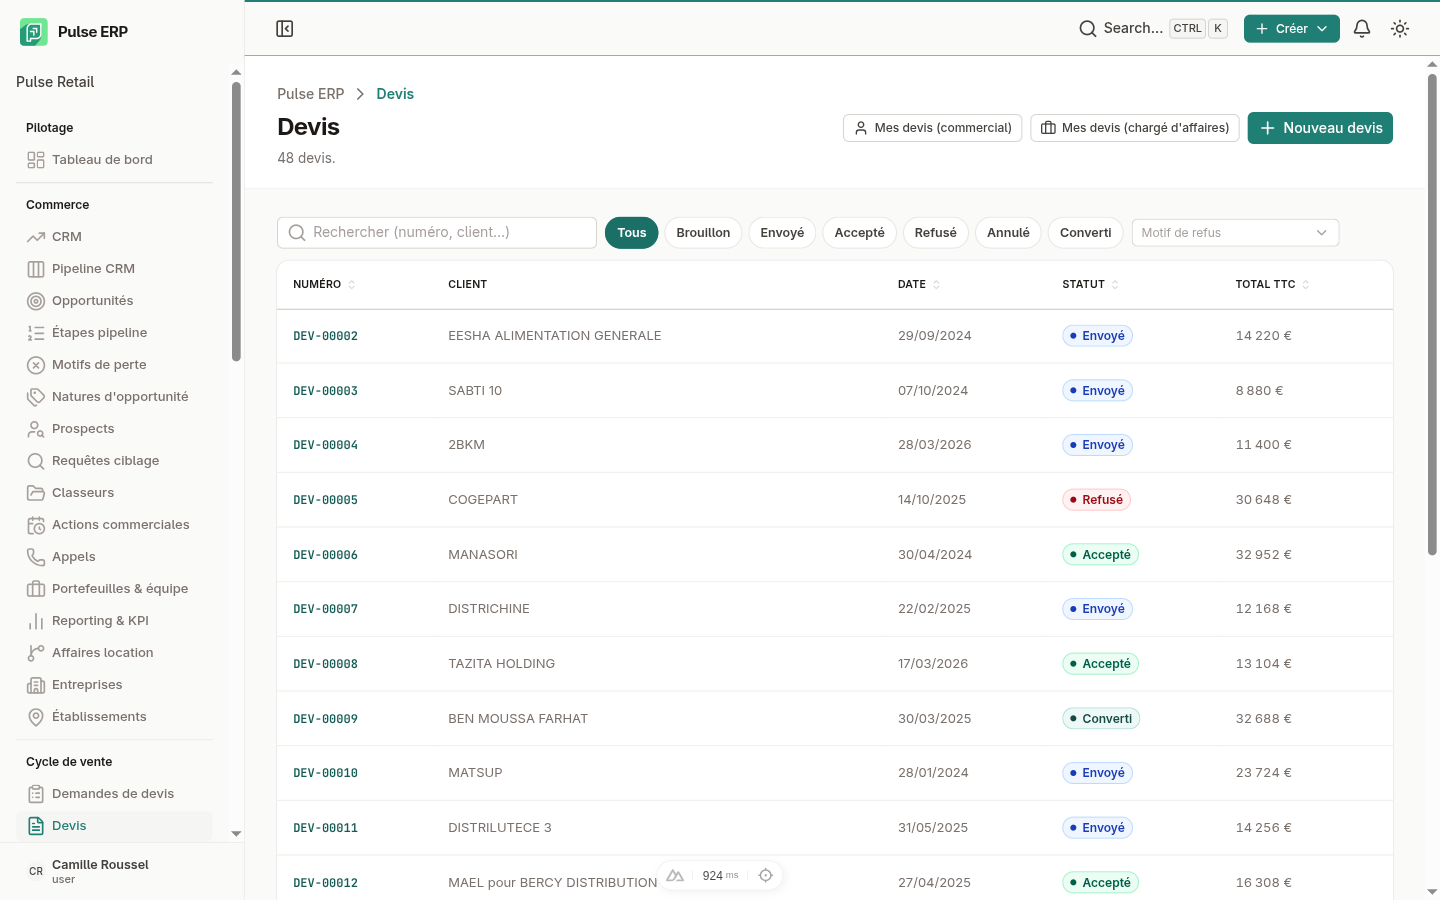Click Pulse ERP breadcrumb link
The width and height of the screenshot is (1440, 900).
click(311, 94)
